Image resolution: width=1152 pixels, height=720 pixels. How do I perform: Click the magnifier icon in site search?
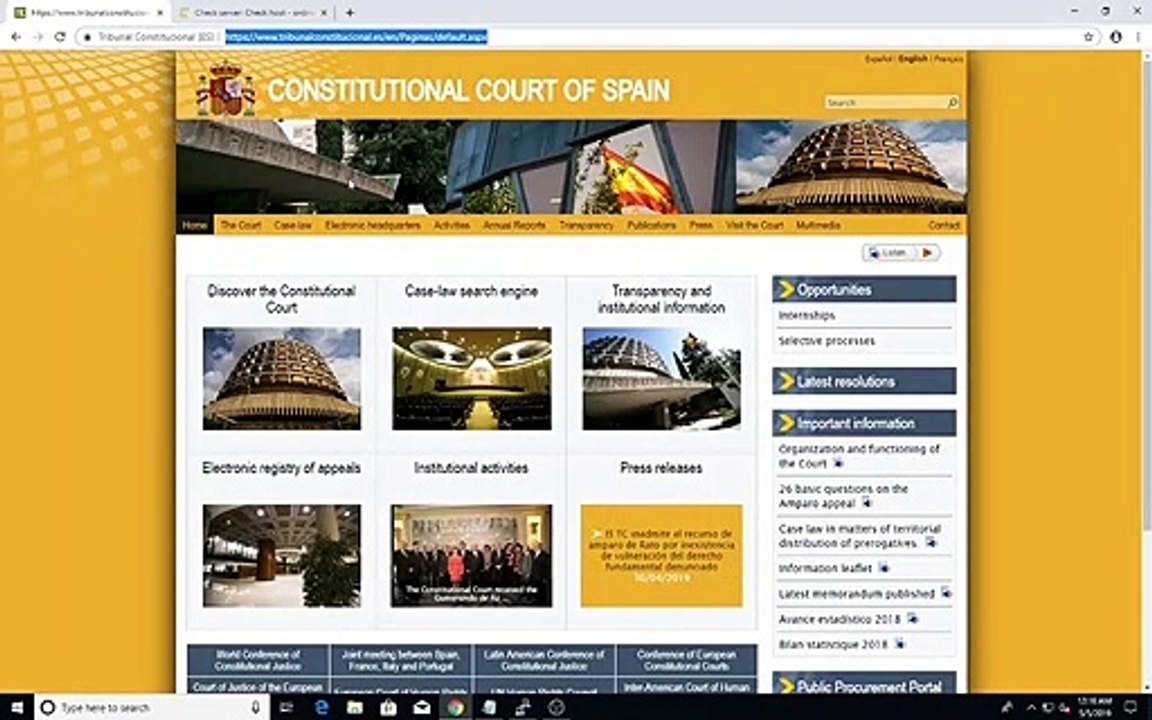[x=953, y=103]
